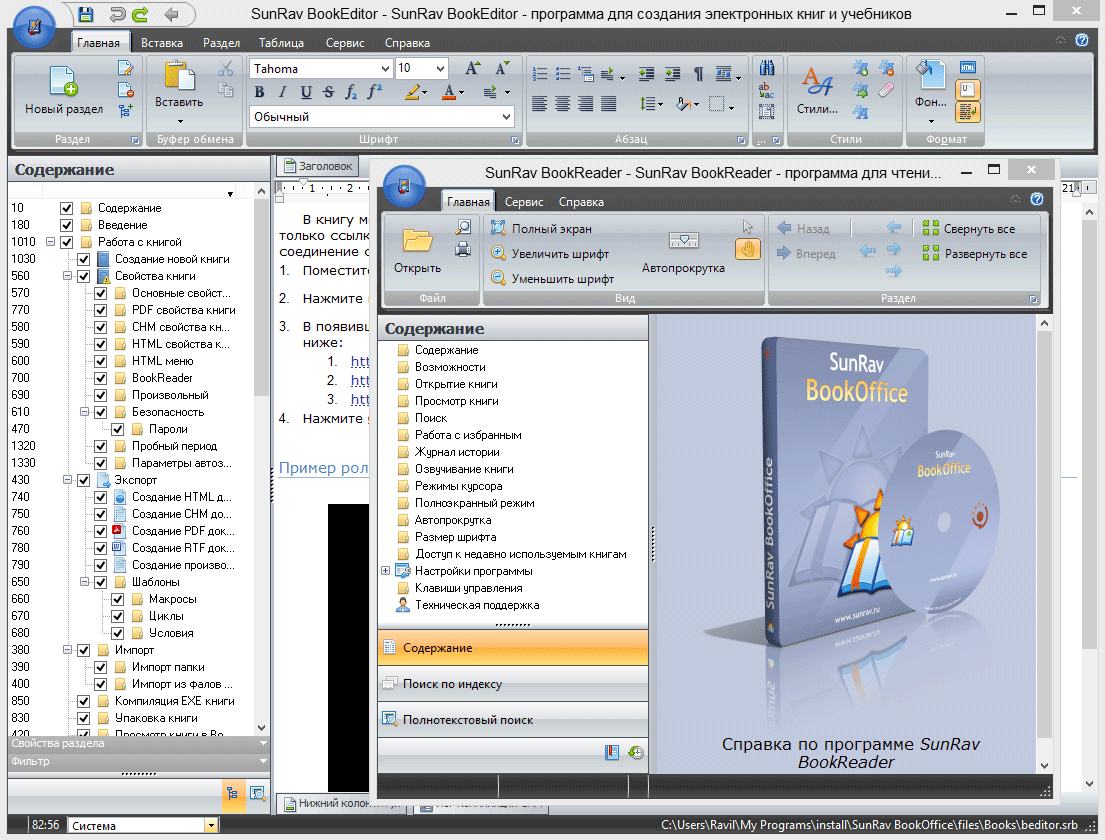Toggle Strikethrough formatting
The height and width of the screenshot is (840, 1105).
click(x=328, y=92)
